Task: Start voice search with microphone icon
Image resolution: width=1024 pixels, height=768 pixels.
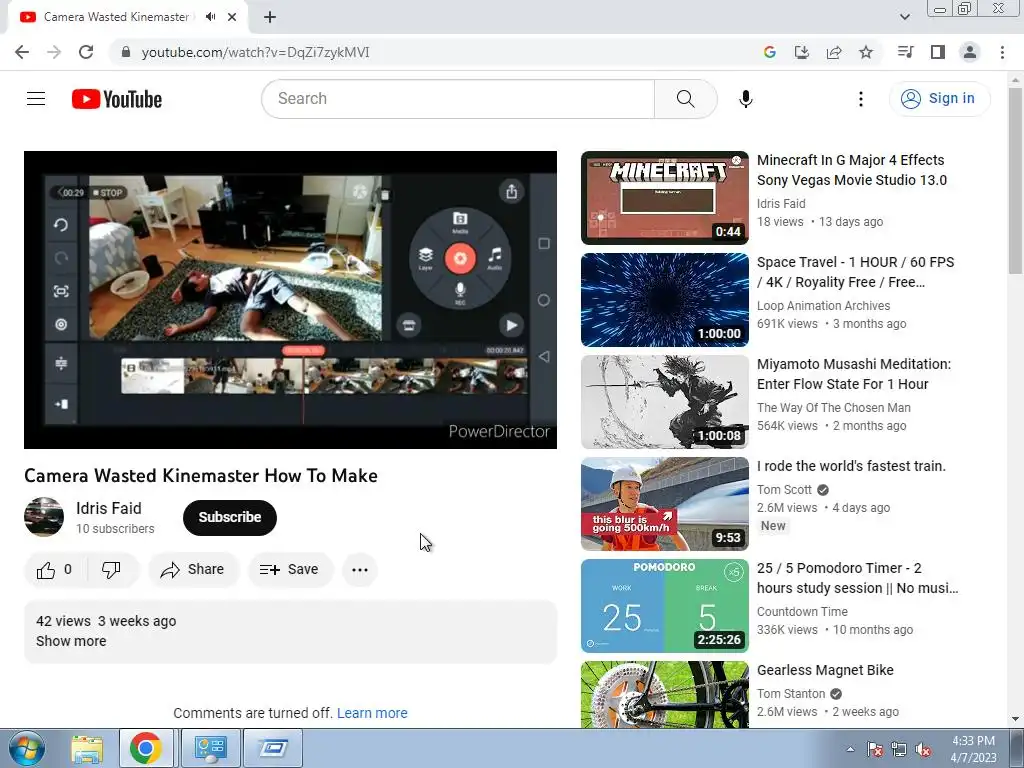Action: pos(745,99)
